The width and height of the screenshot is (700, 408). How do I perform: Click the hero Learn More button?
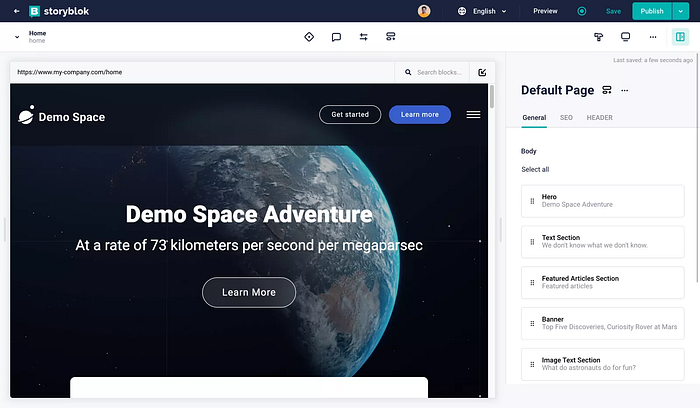(x=249, y=292)
